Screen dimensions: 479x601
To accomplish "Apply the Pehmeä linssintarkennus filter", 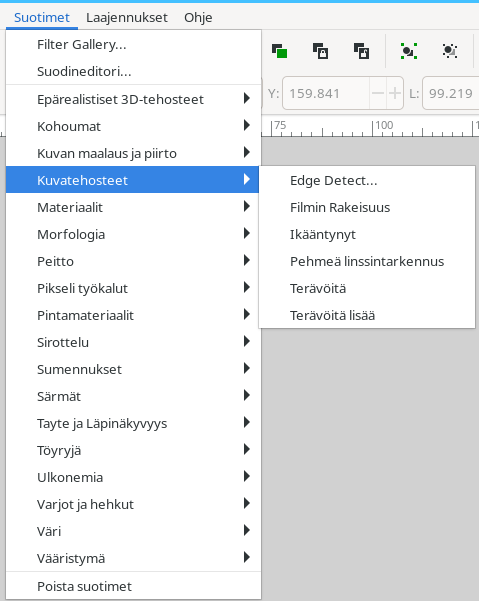I will click(367, 261).
